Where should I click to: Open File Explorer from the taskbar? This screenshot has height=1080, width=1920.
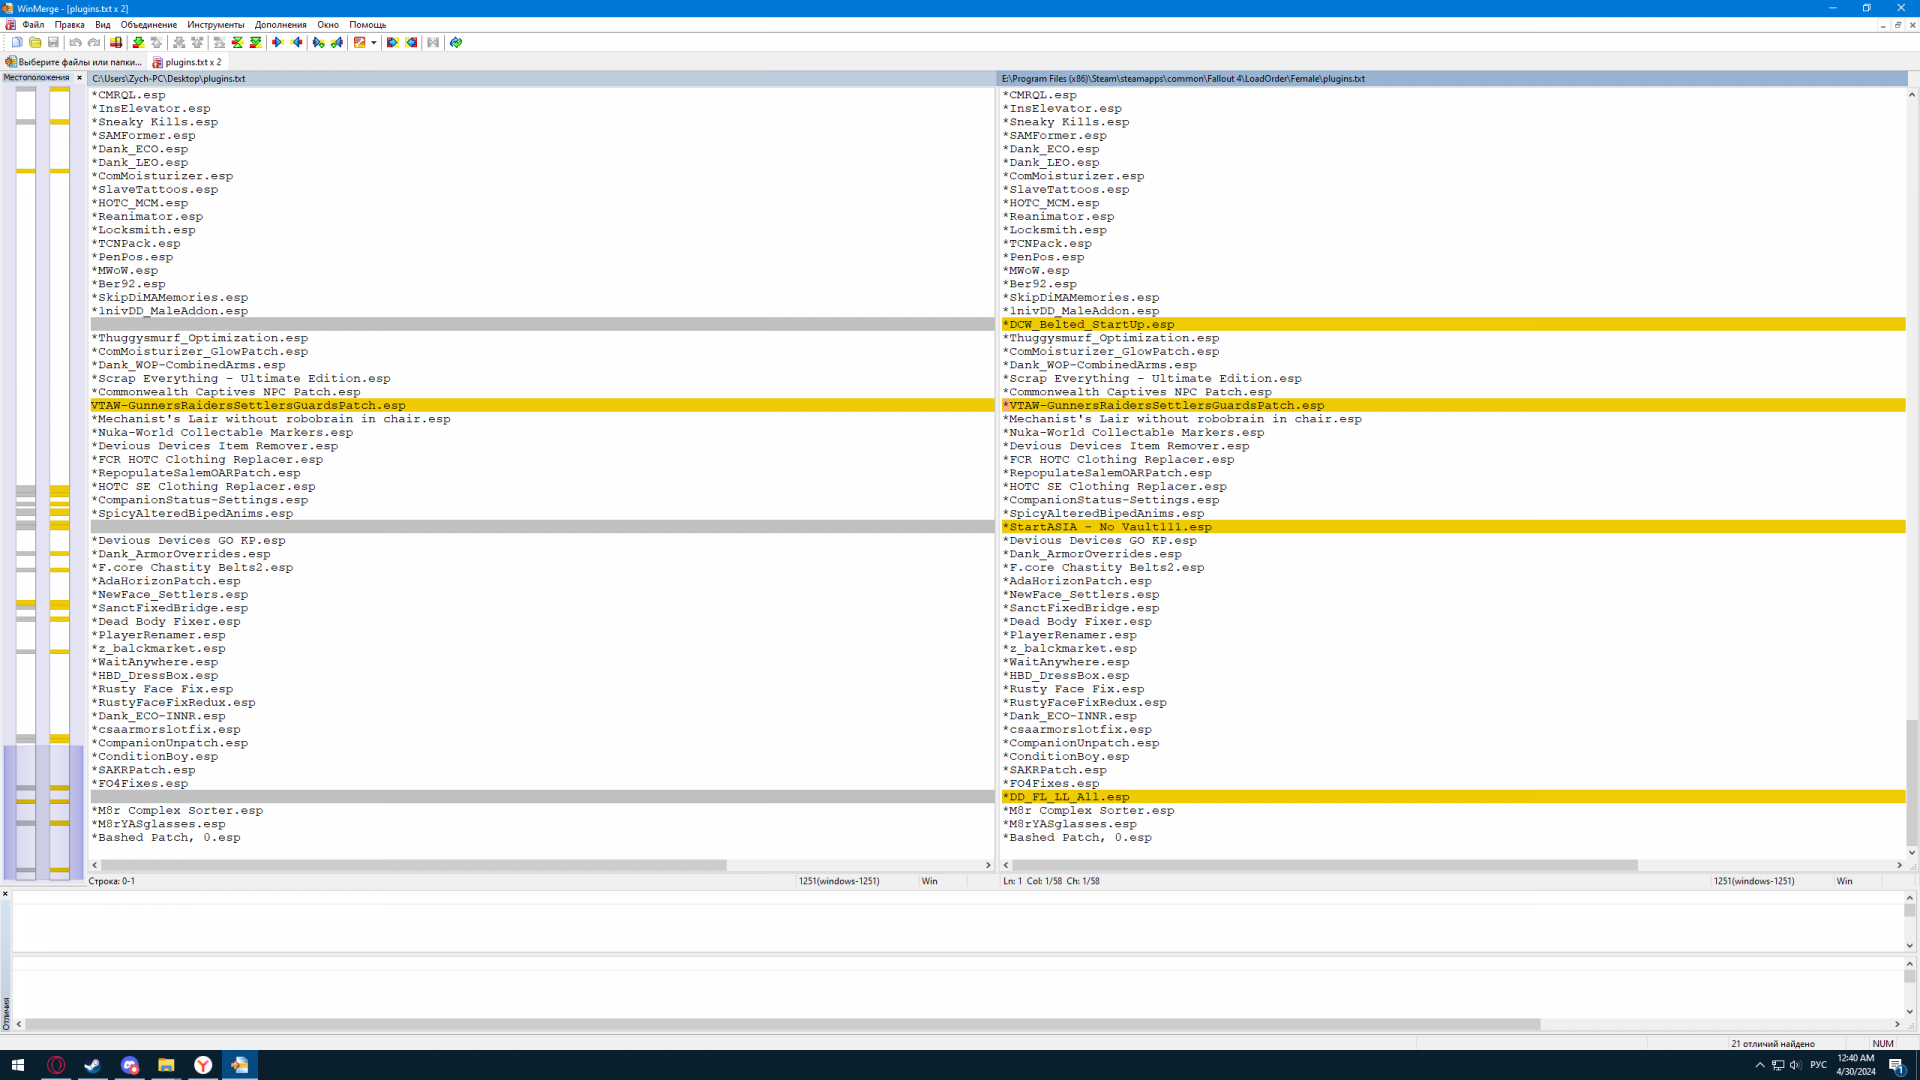click(166, 1065)
